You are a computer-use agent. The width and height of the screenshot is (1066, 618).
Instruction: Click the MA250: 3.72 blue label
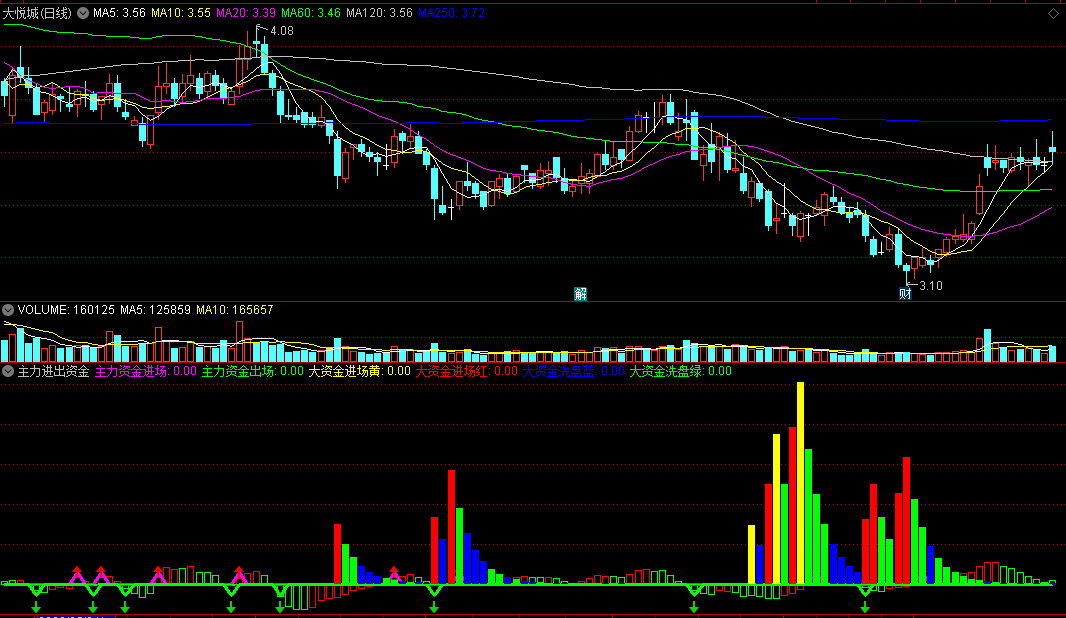(451, 13)
